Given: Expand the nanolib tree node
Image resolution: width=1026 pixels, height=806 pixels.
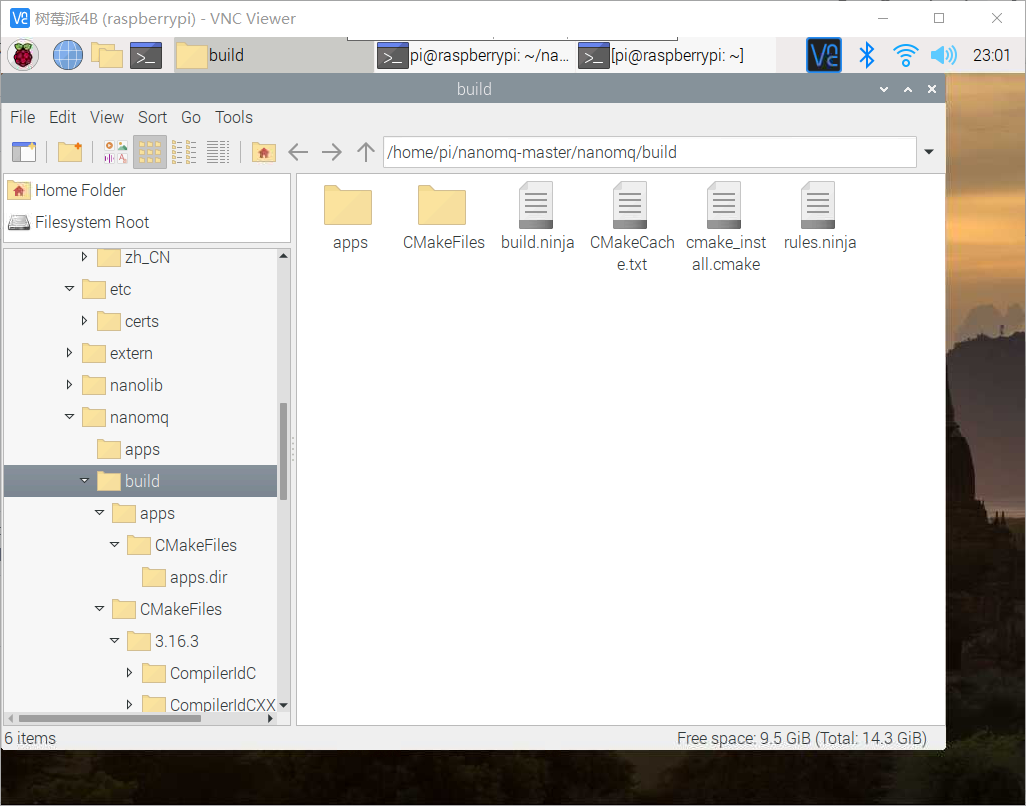Looking at the screenshot, I should pyautogui.click(x=69, y=385).
